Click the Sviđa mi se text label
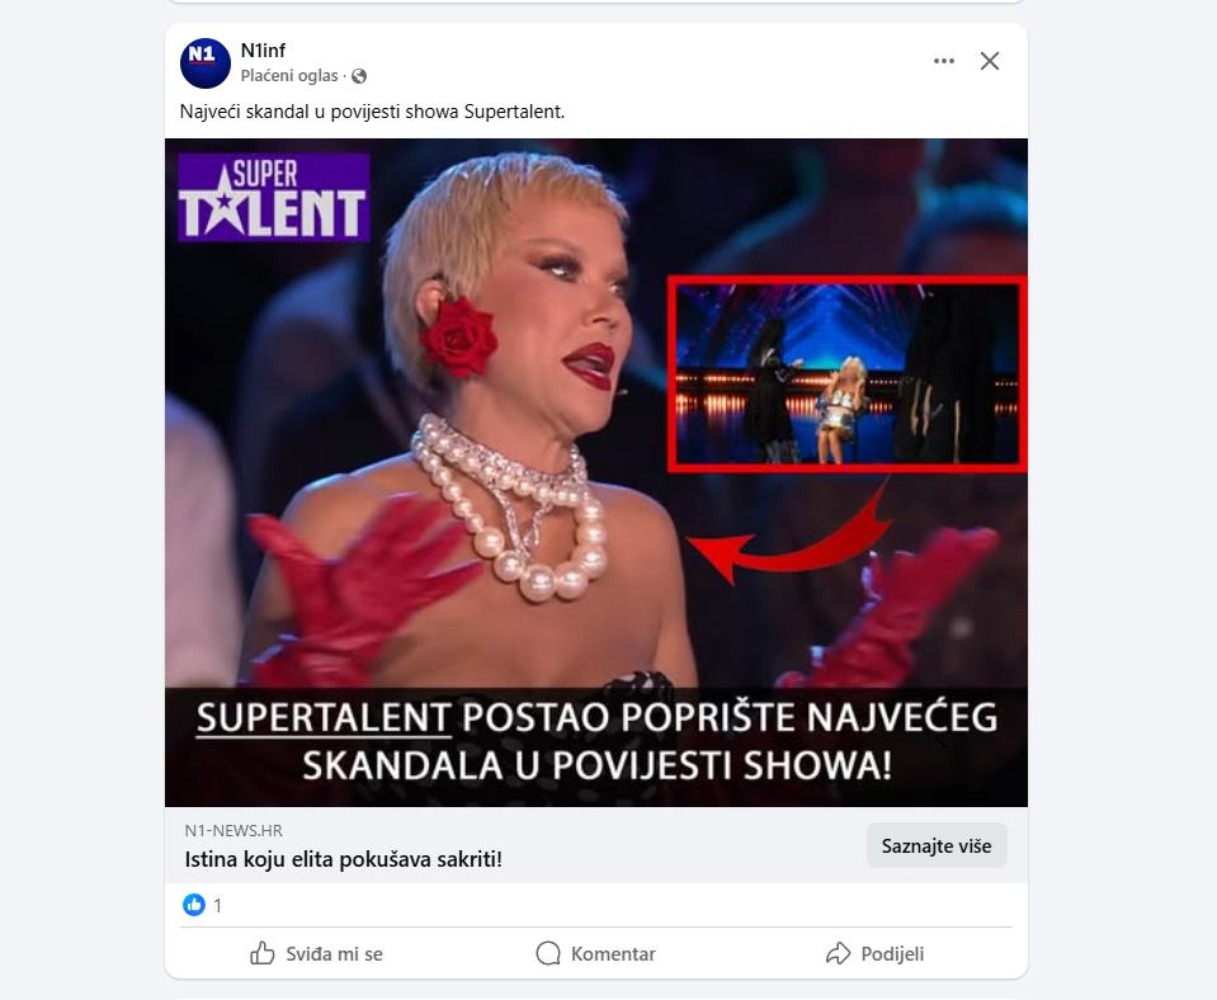This screenshot has height=1000, width=1217. (x=334, y=954)
